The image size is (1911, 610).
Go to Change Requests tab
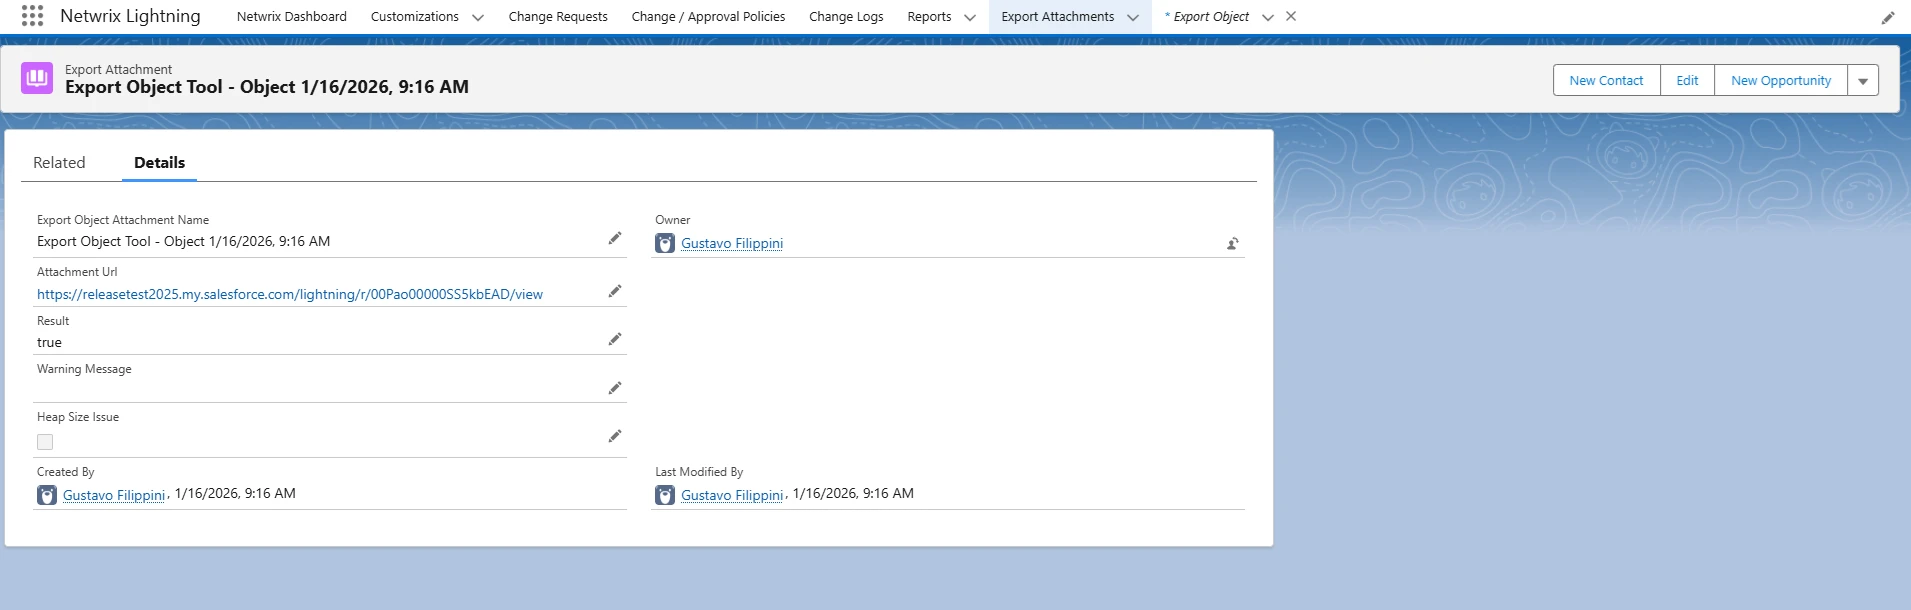click(x=558, y=17)
